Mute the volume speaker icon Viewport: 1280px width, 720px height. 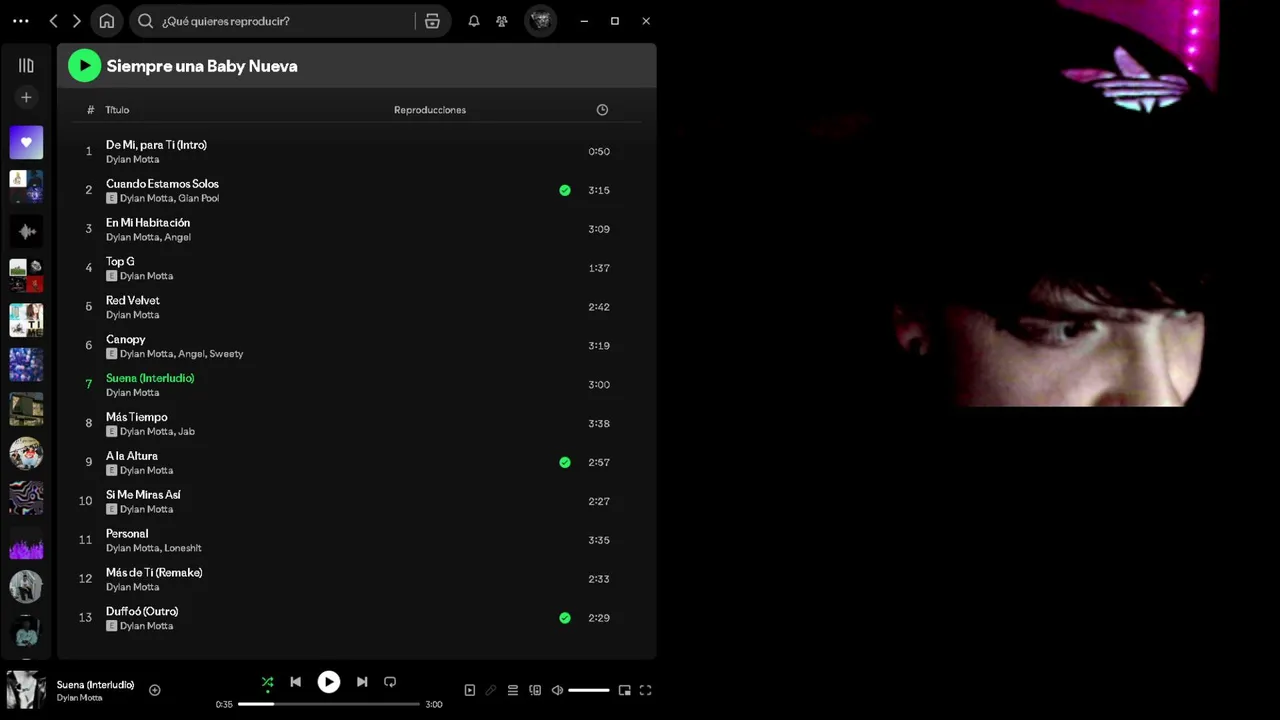557,690
